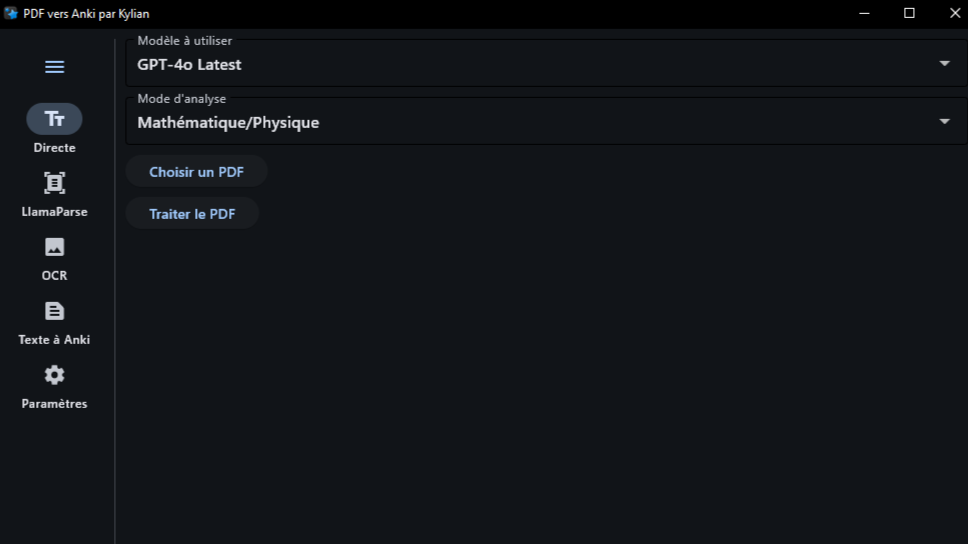Screen dimensions: 968x544
Task: Open the Paramètres gear icon
Action: click(54, 375)
